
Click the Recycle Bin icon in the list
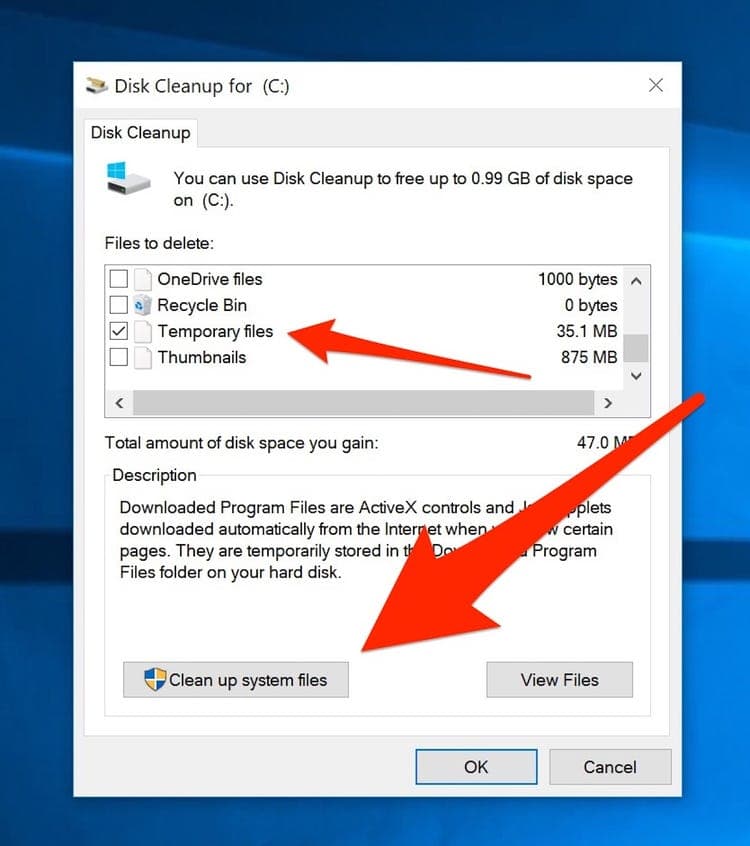(143, 305)
